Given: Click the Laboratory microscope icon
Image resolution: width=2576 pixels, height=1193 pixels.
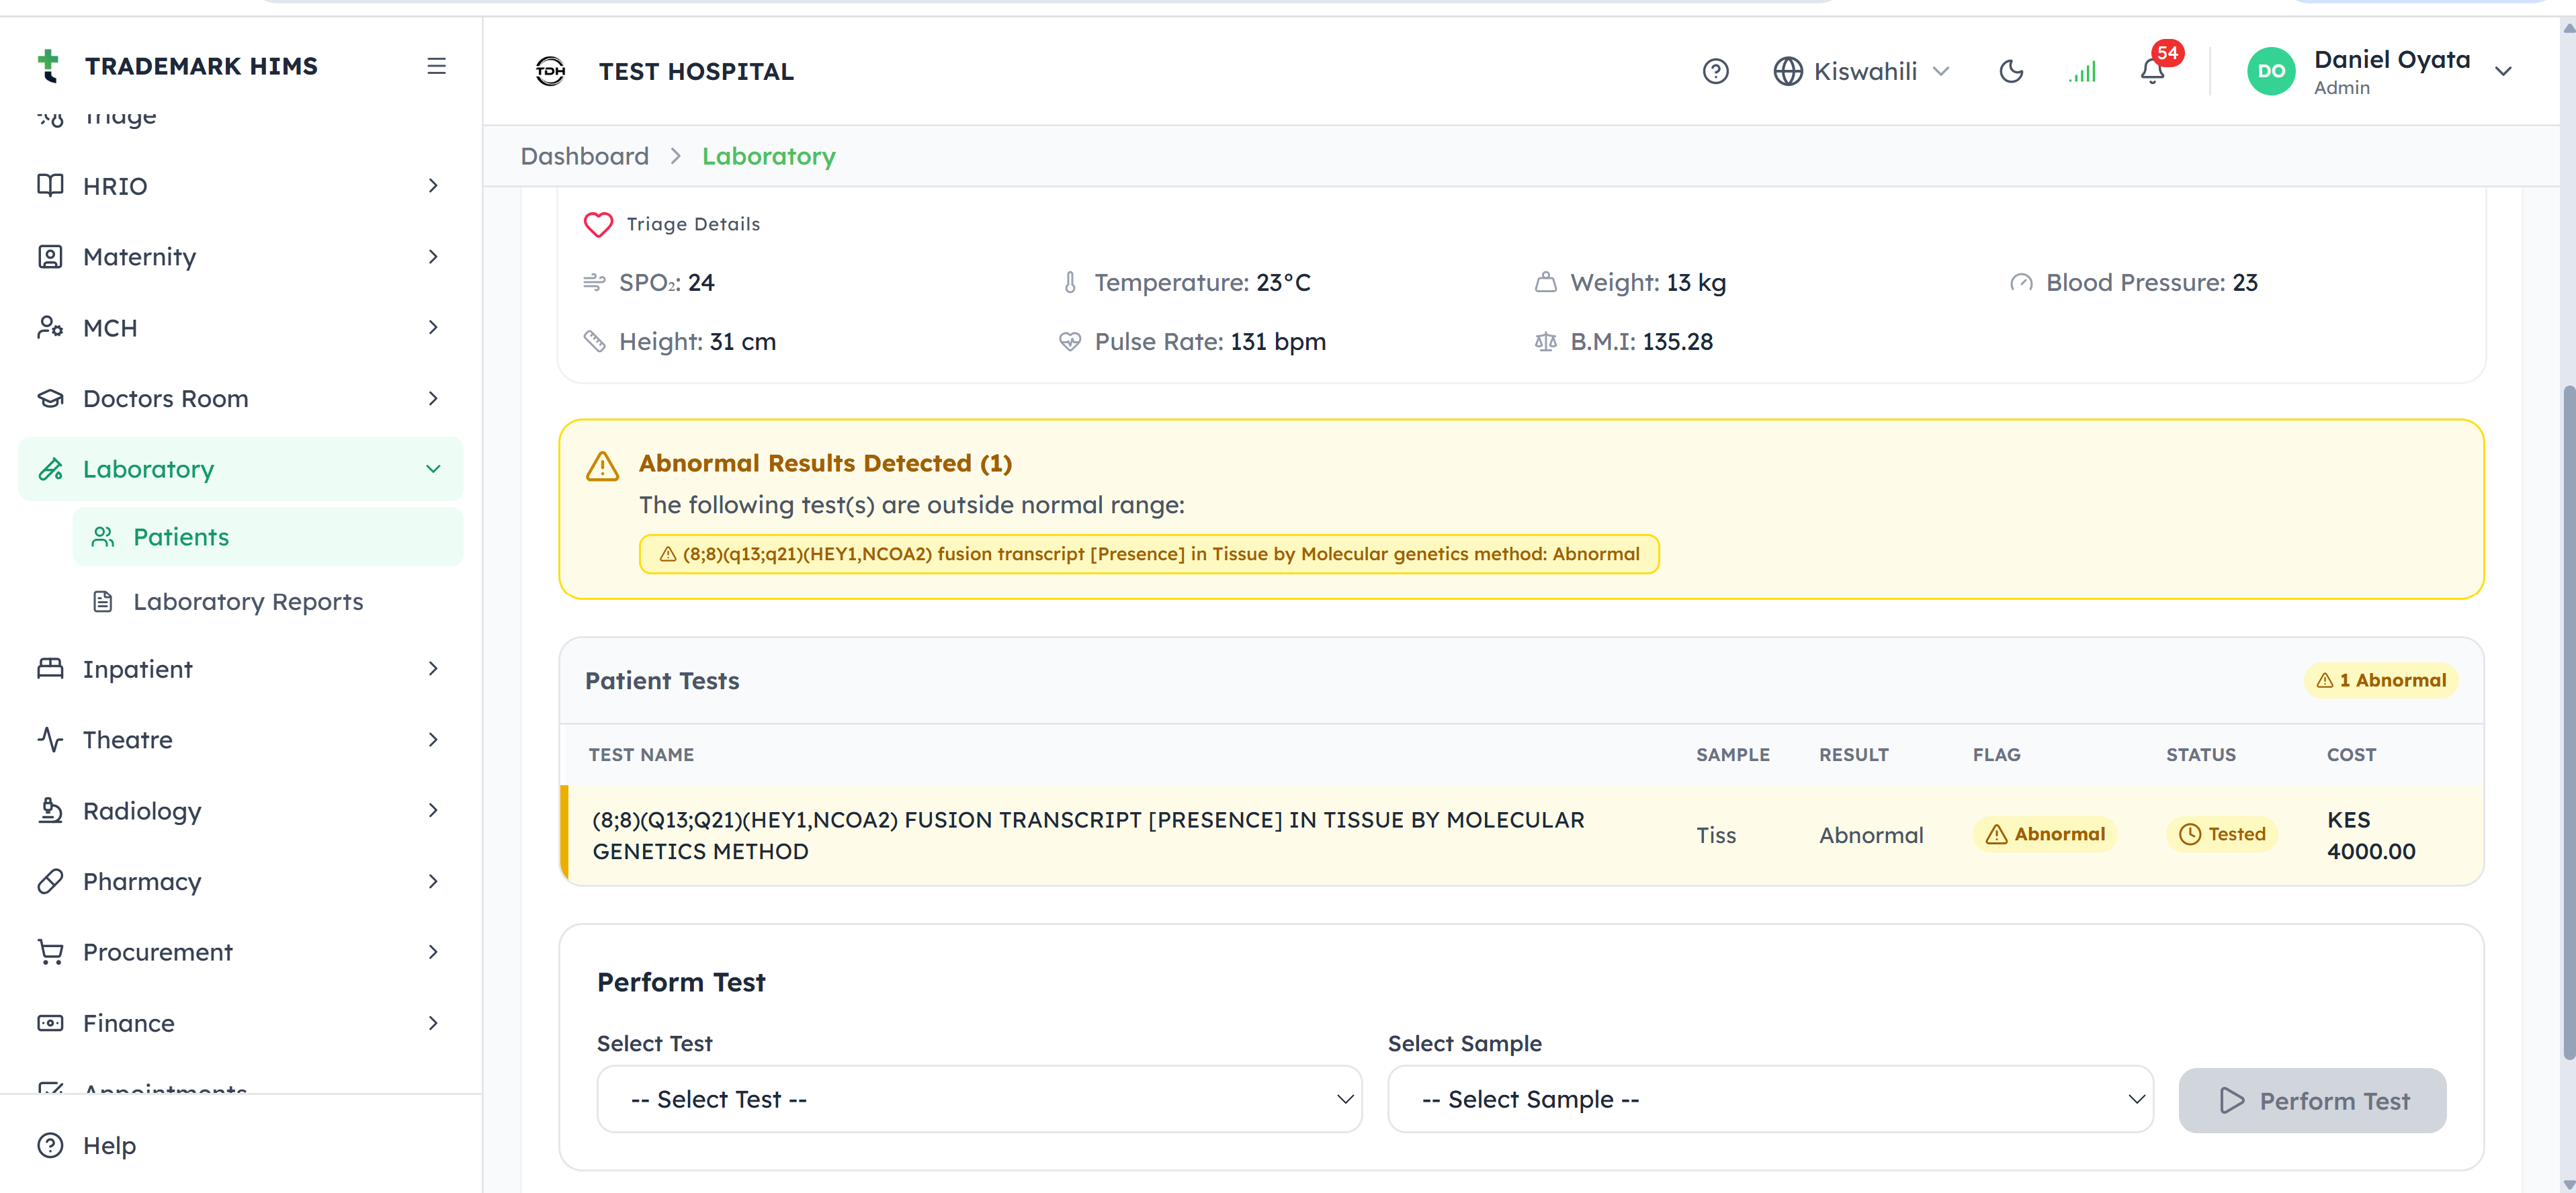Looking at the screenshot, I should [x=50, y=469].
